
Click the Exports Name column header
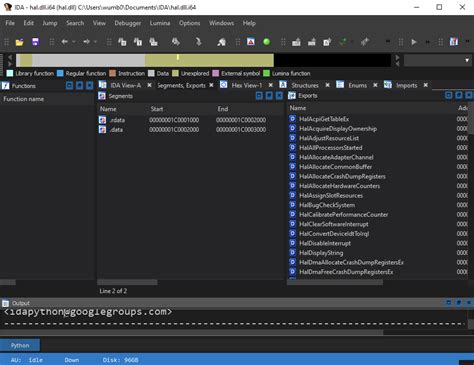(298, 108)
